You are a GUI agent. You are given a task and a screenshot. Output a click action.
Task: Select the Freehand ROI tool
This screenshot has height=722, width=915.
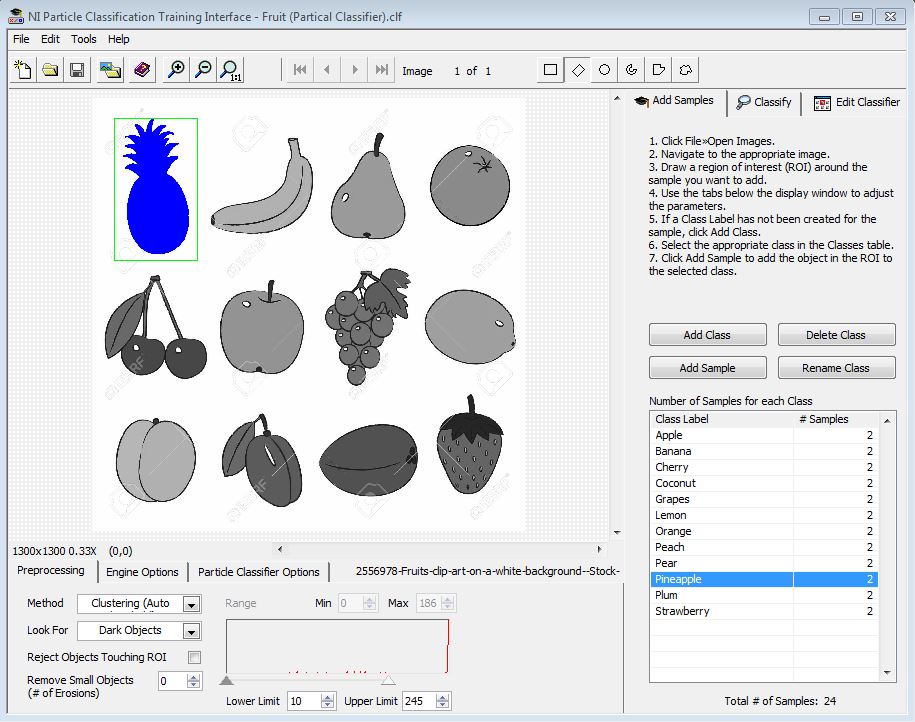(x=686, y=70)
